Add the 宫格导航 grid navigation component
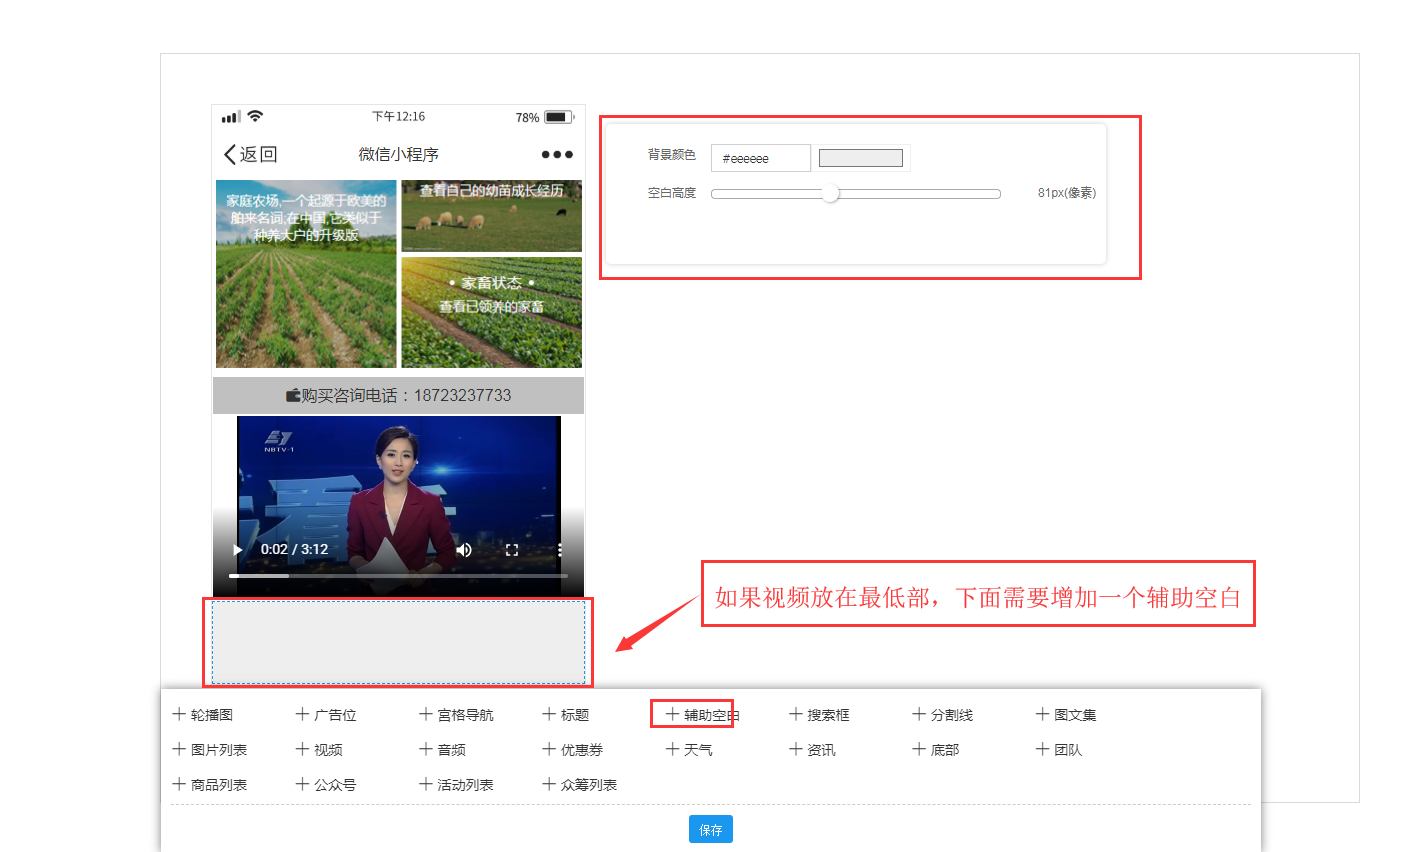 (x=456, y=715)
